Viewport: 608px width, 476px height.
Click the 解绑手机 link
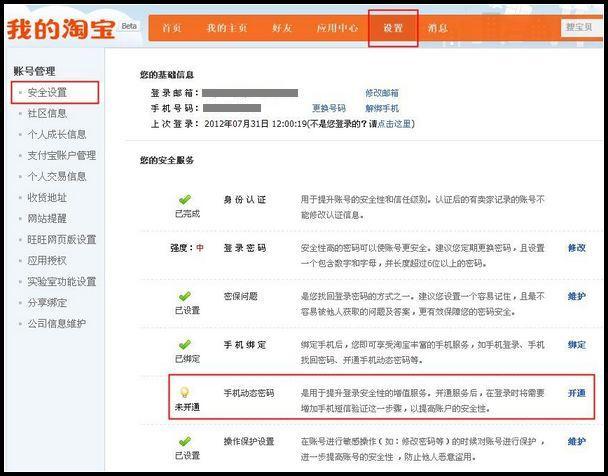(x=381, y=107)
